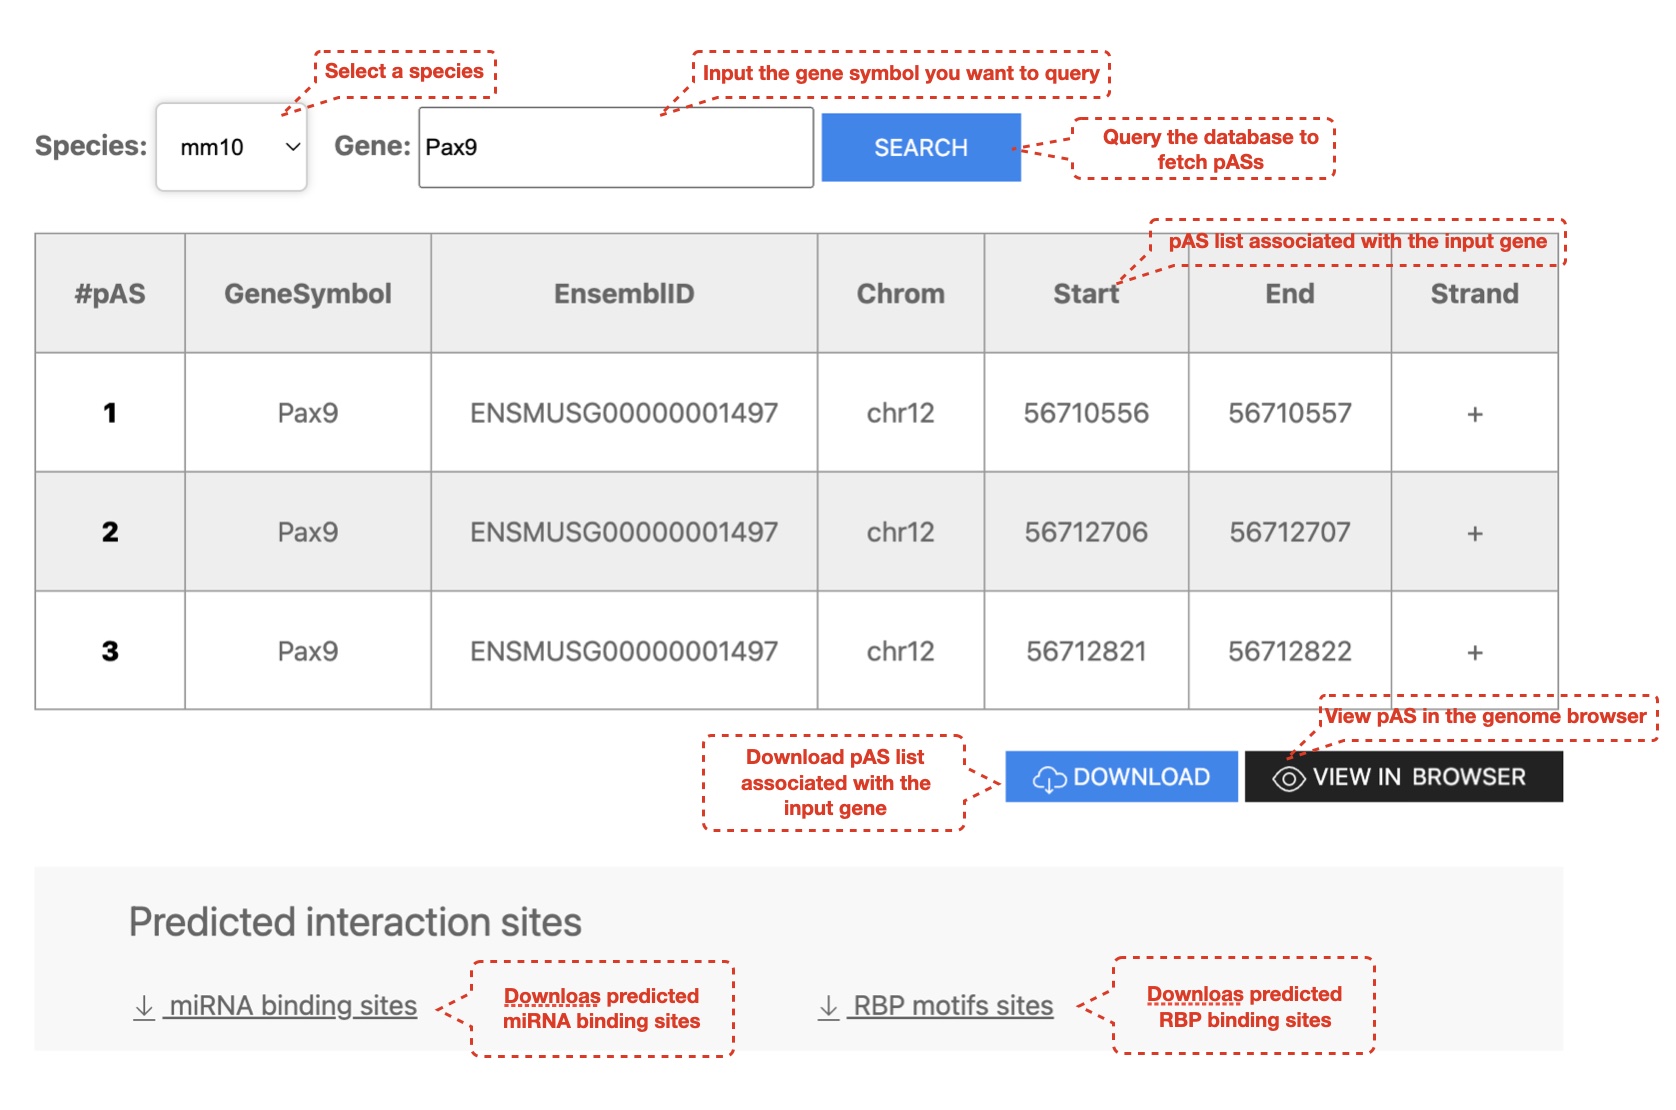The height and width of the screenshot is (1110, 1676).
Task: Click the EnsemblID column header
Action: (624, 294)
